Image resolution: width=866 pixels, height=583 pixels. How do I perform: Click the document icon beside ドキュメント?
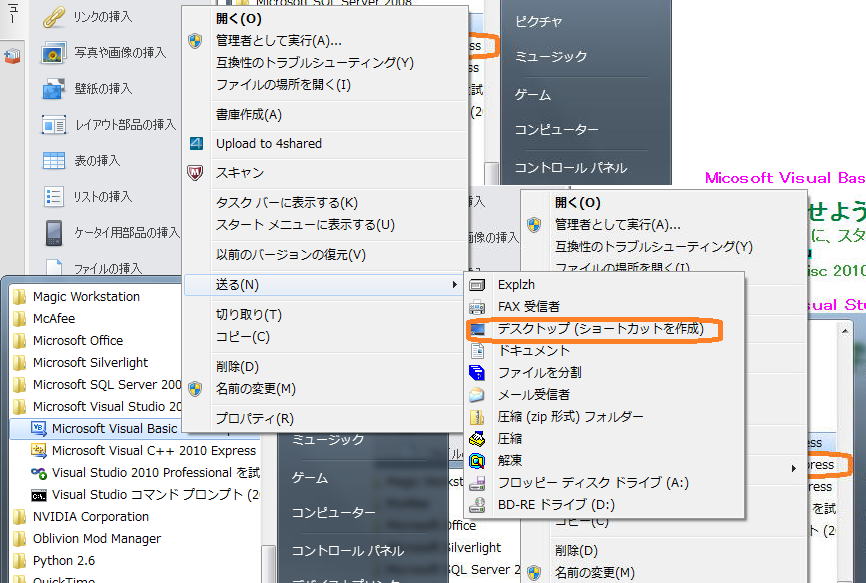[478, 351]
